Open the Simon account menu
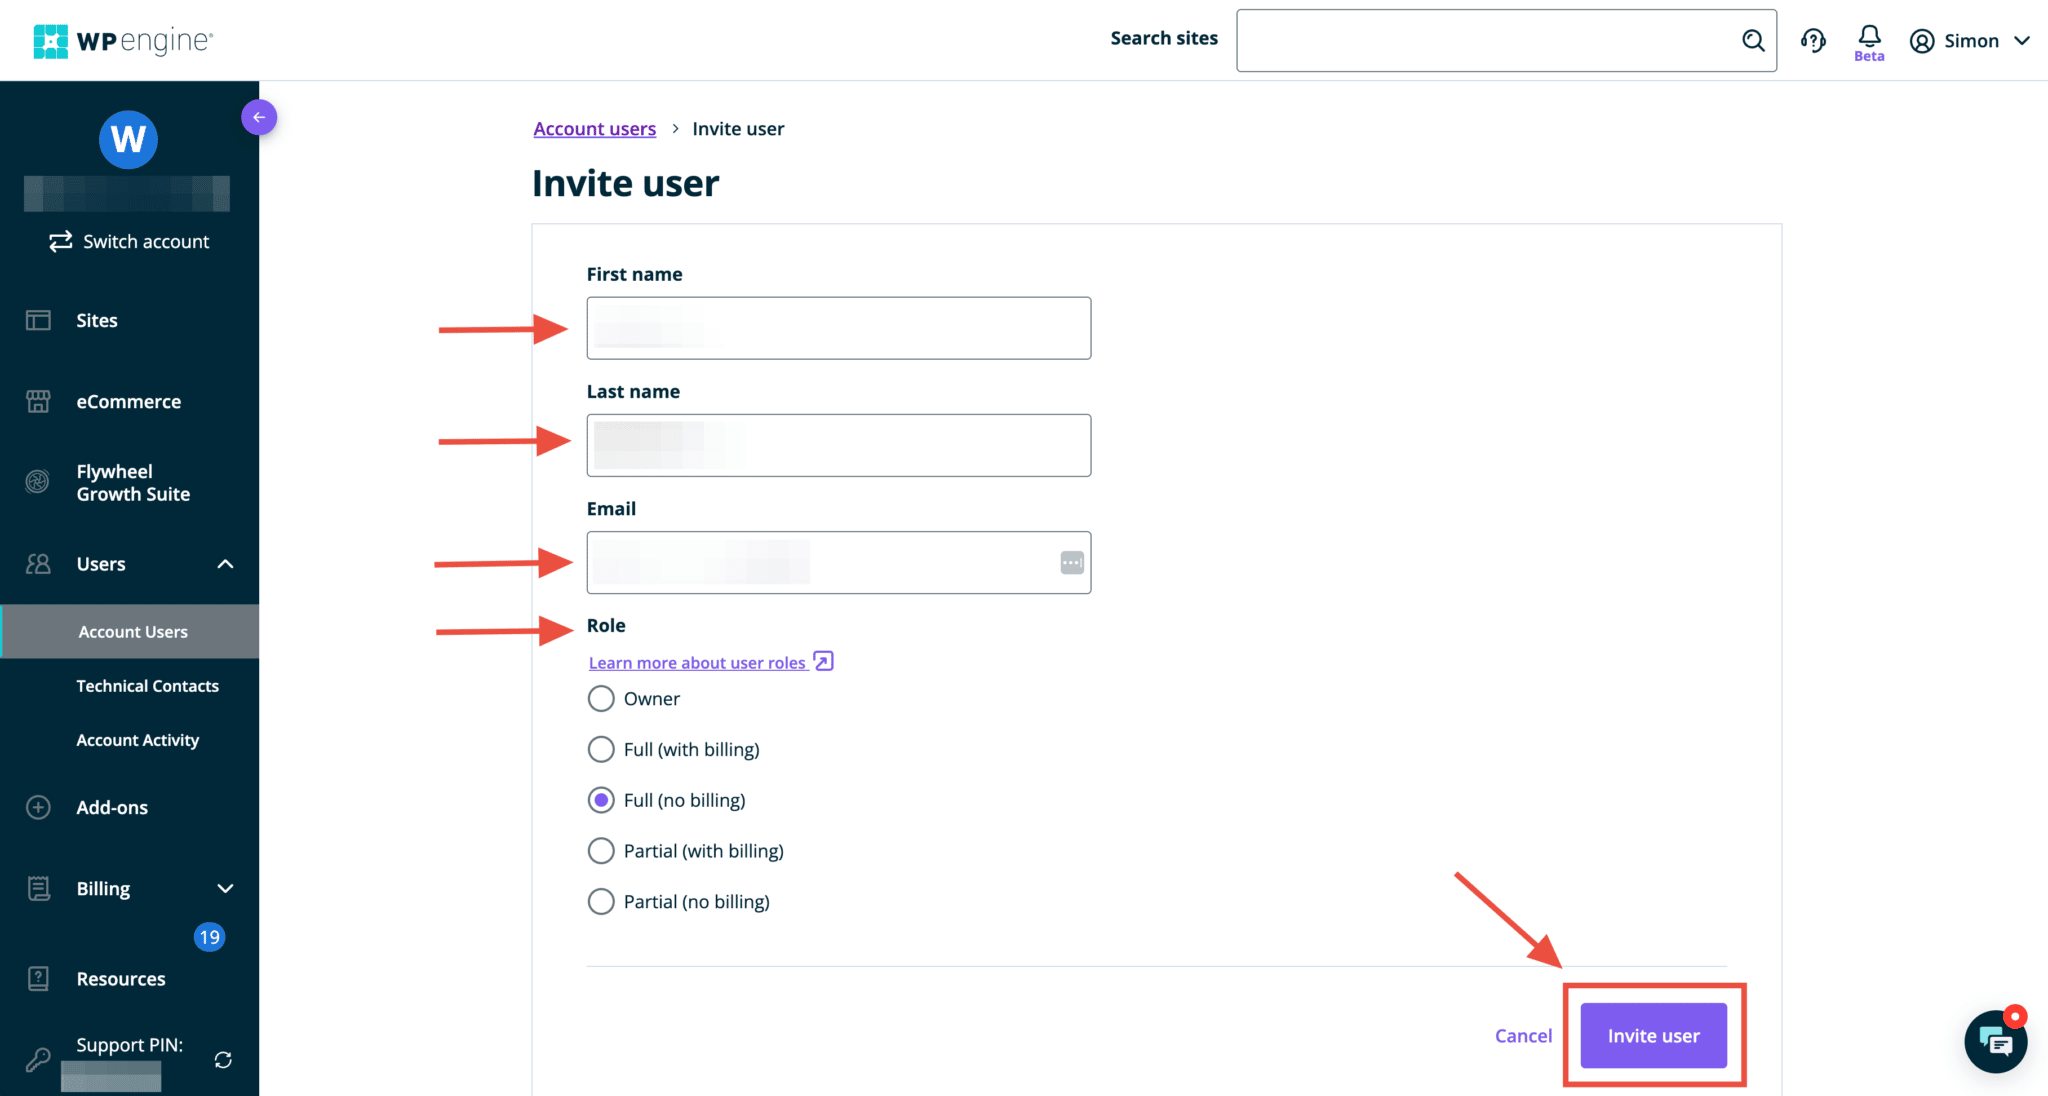 1971,40
